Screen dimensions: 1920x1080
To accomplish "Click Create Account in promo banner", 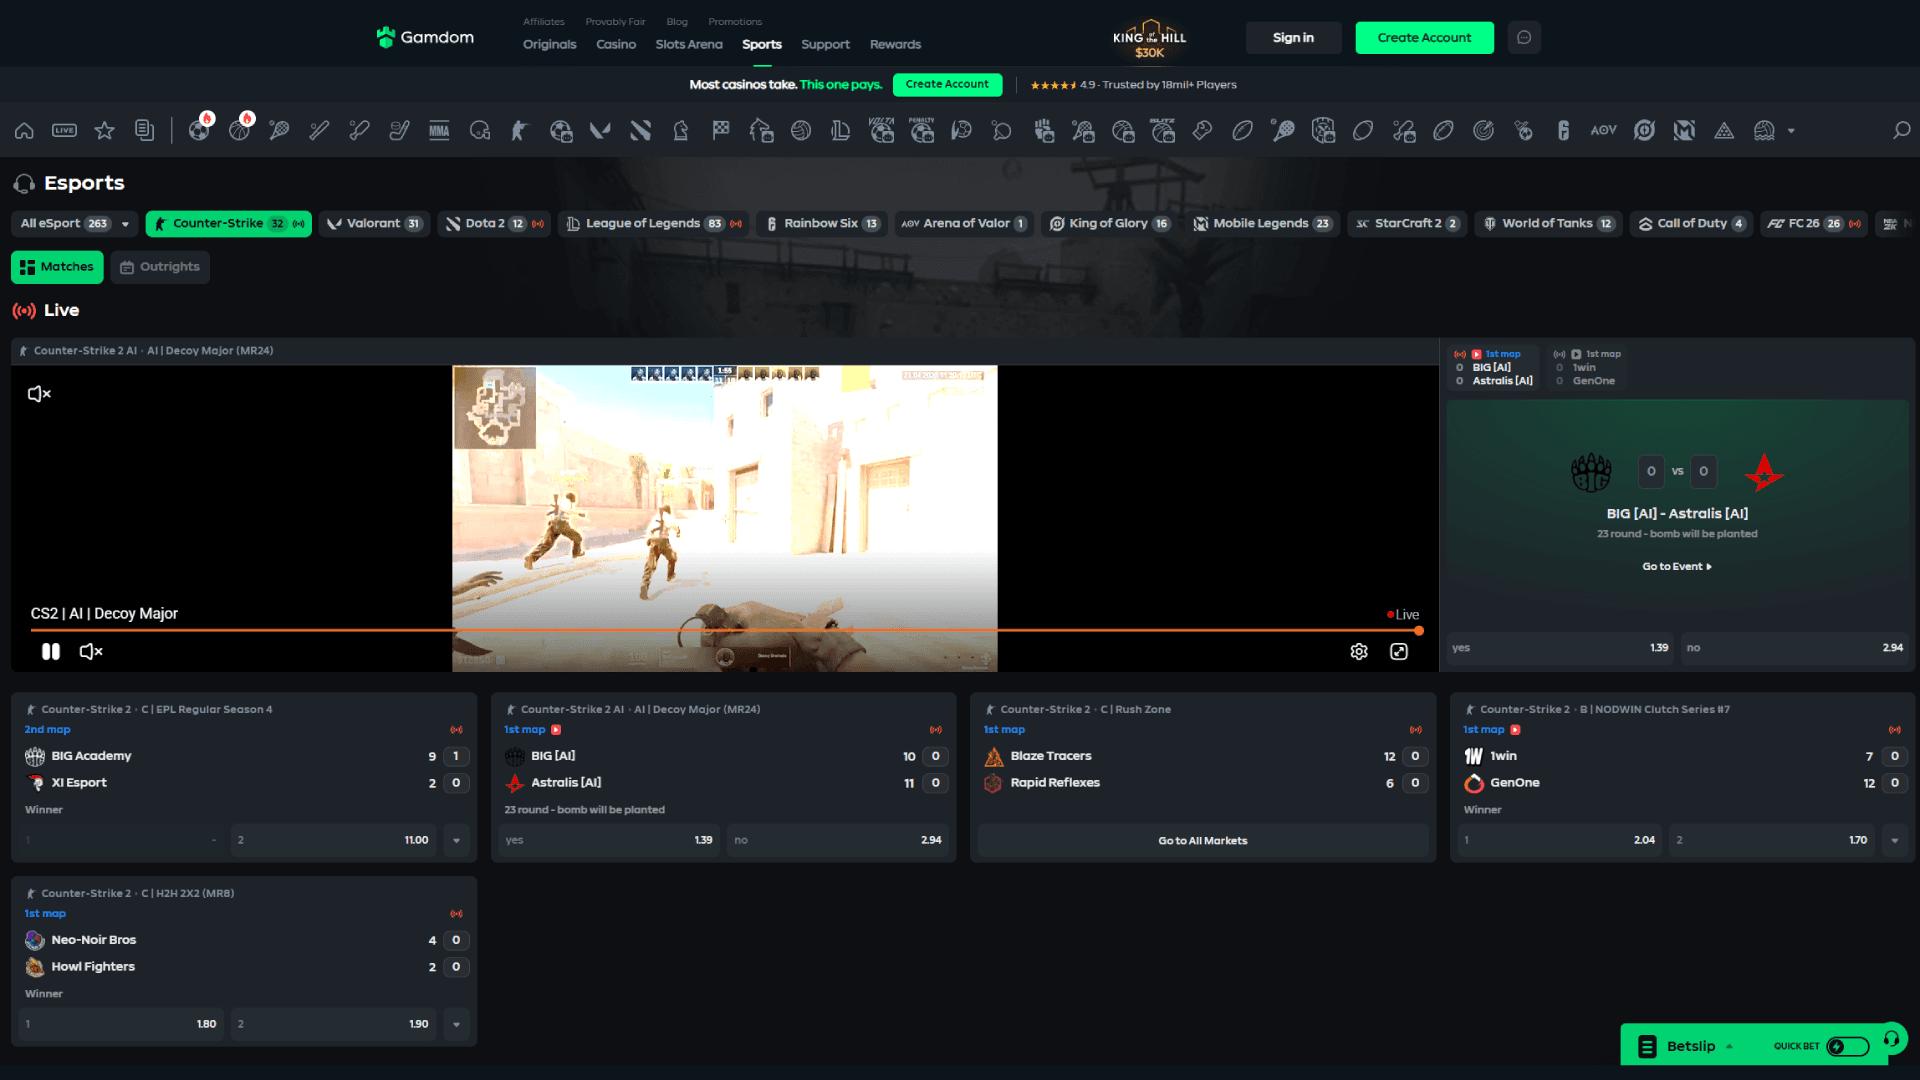I will [947, 85].
